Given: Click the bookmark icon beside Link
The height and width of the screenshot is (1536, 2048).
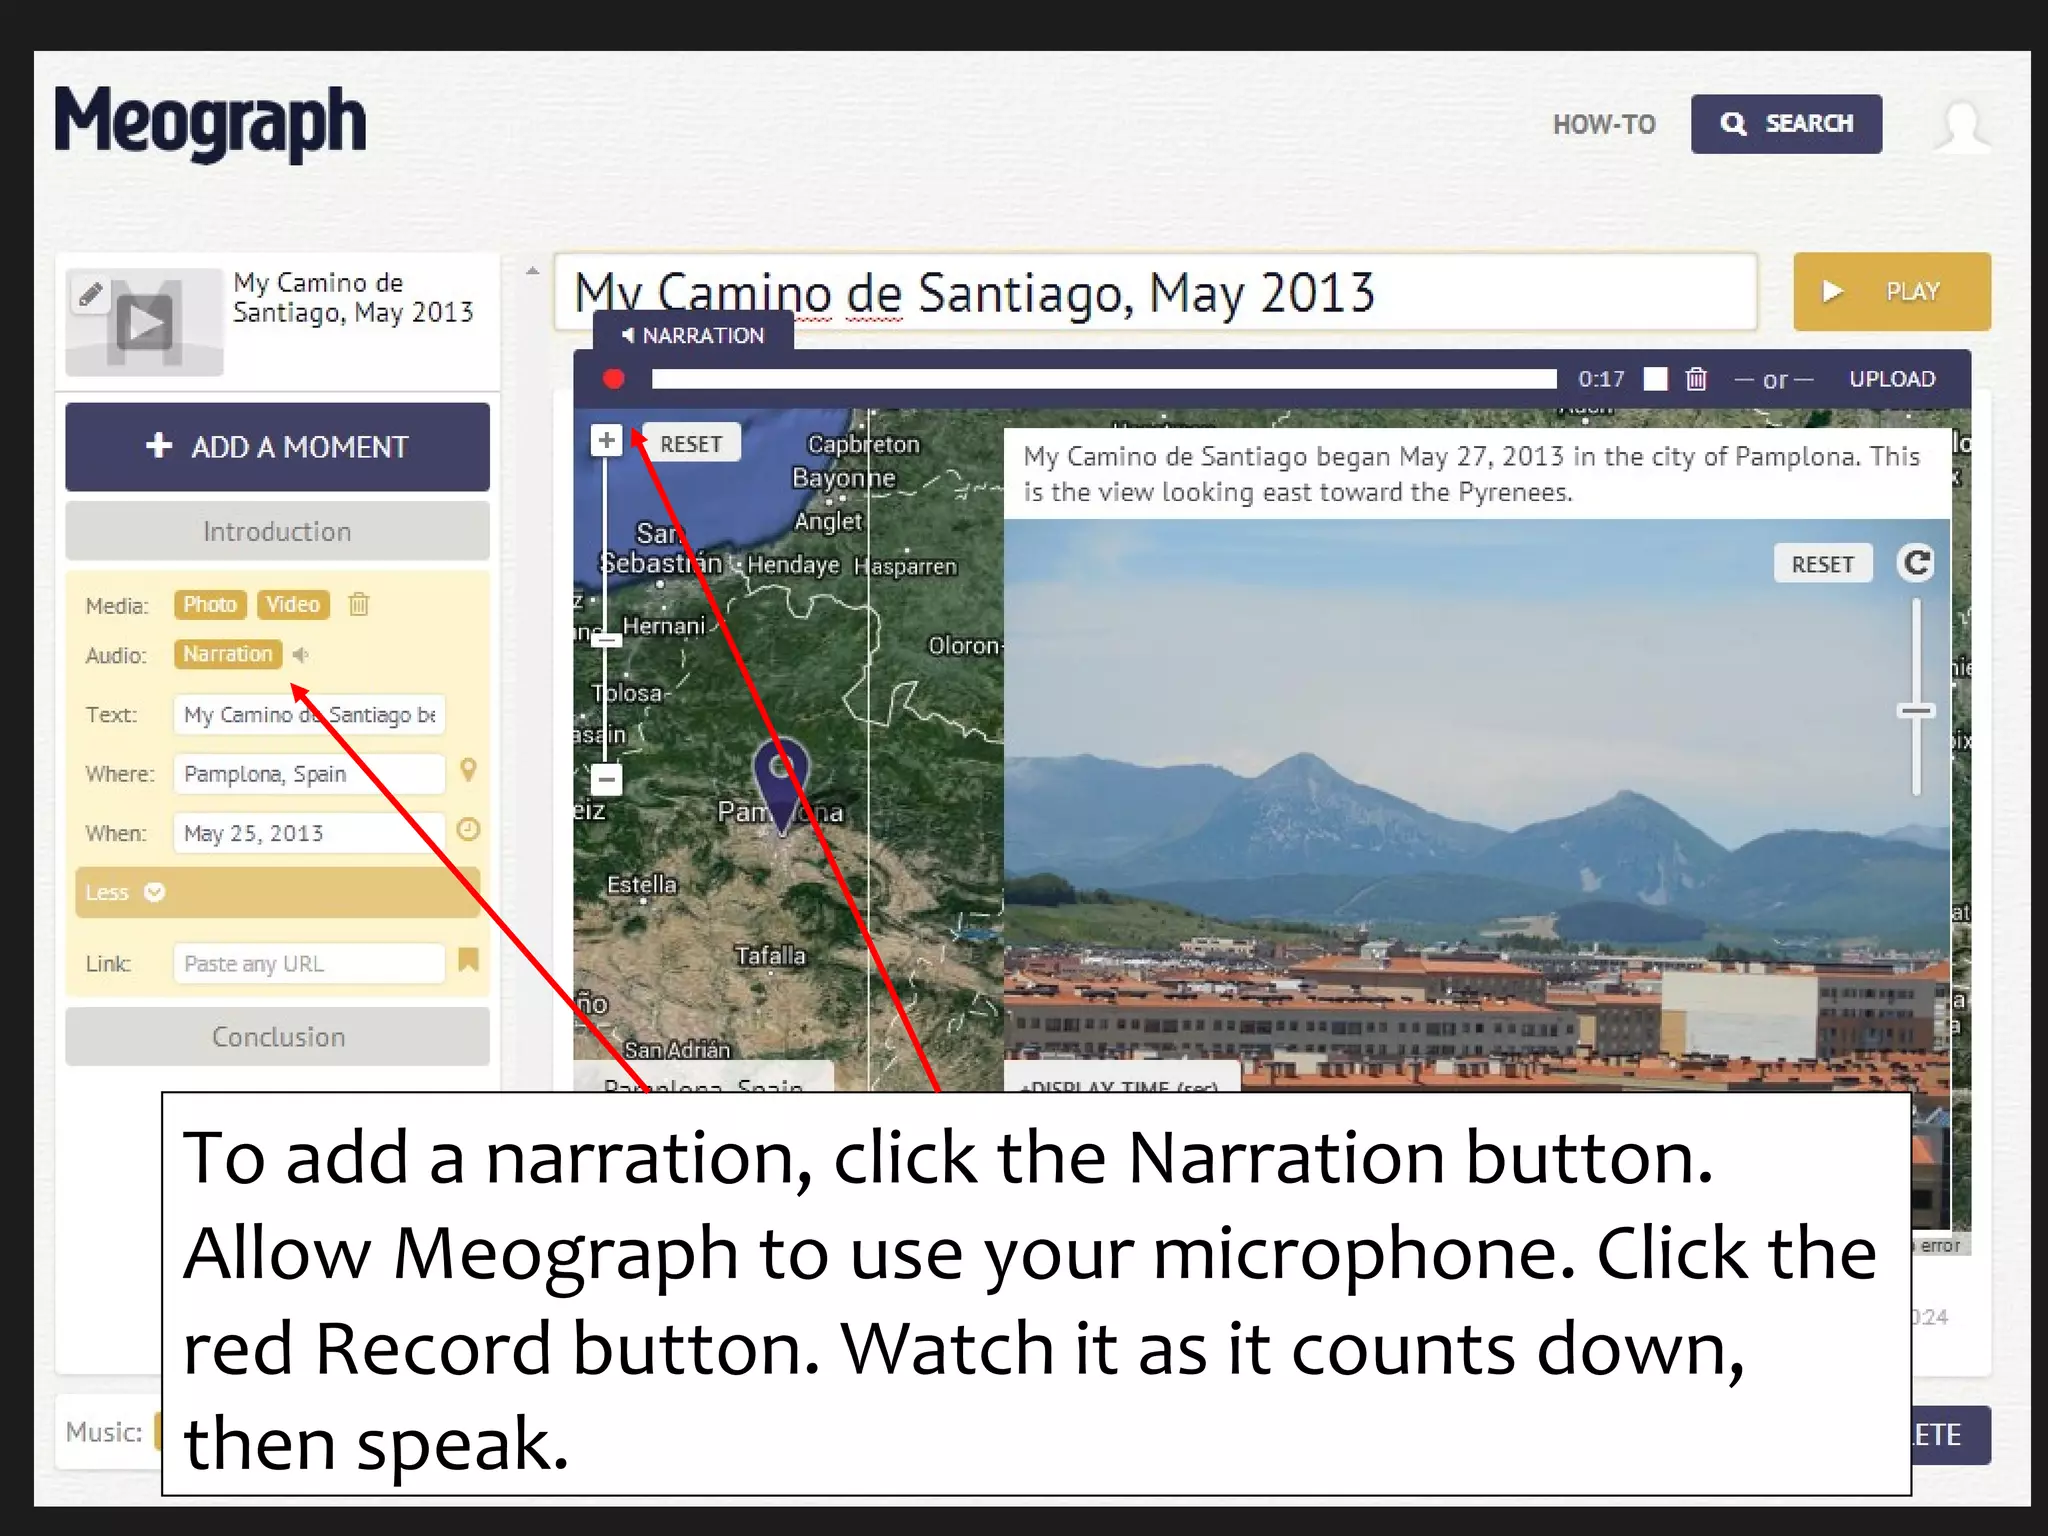Looking at the screenshot, I should (468, 960).
